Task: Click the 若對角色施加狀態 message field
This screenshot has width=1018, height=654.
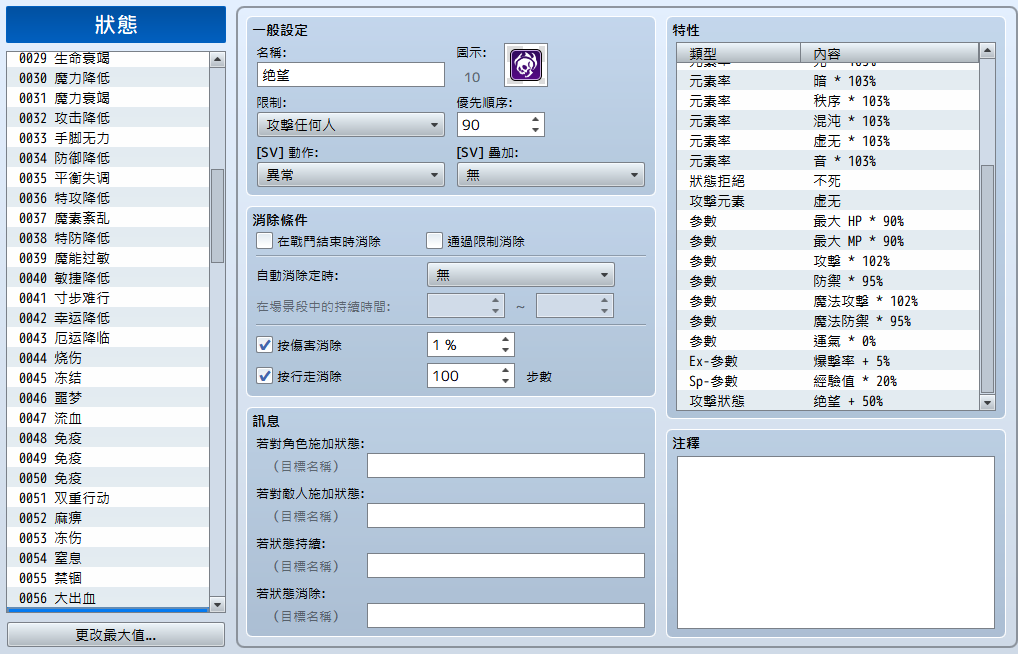Action: (506, 466)
